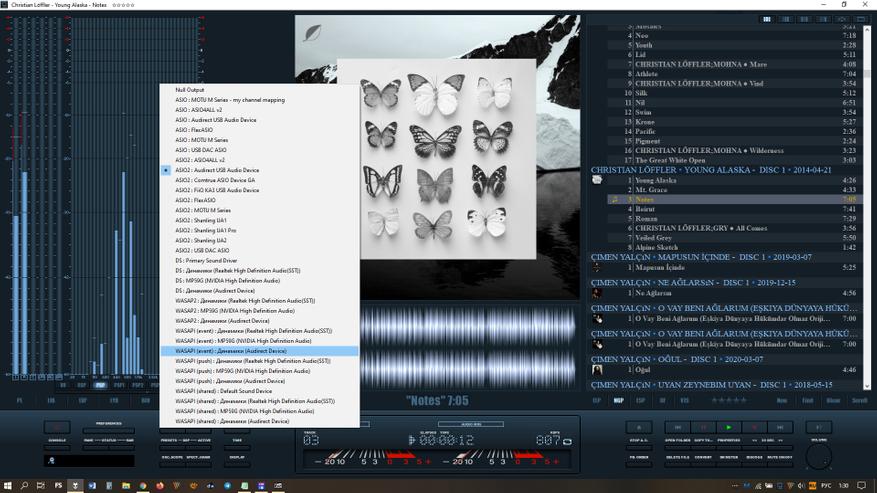Open Chrome from the Windows taskbar
877x493 pixels.
[143, 485]
